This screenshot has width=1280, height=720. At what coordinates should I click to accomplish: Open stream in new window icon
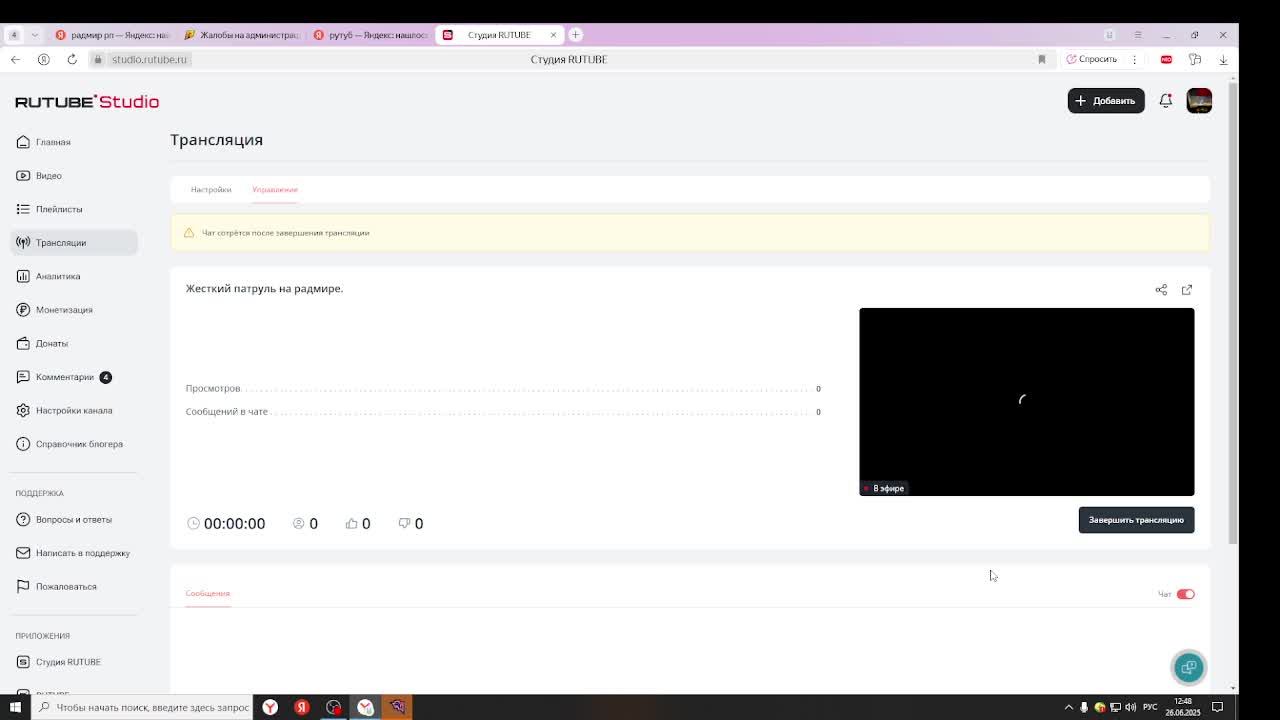pos(1187,290)
